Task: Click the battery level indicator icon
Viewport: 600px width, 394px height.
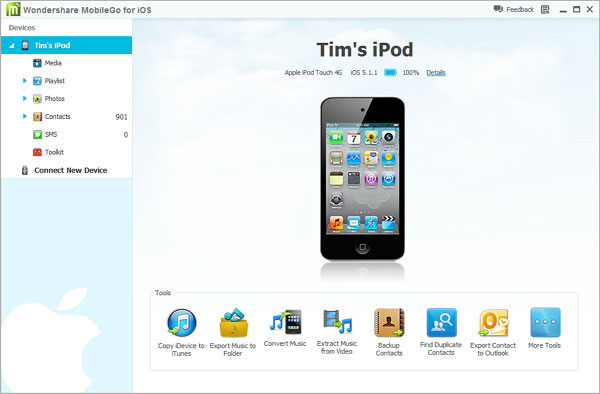Action: click(390, 72)
